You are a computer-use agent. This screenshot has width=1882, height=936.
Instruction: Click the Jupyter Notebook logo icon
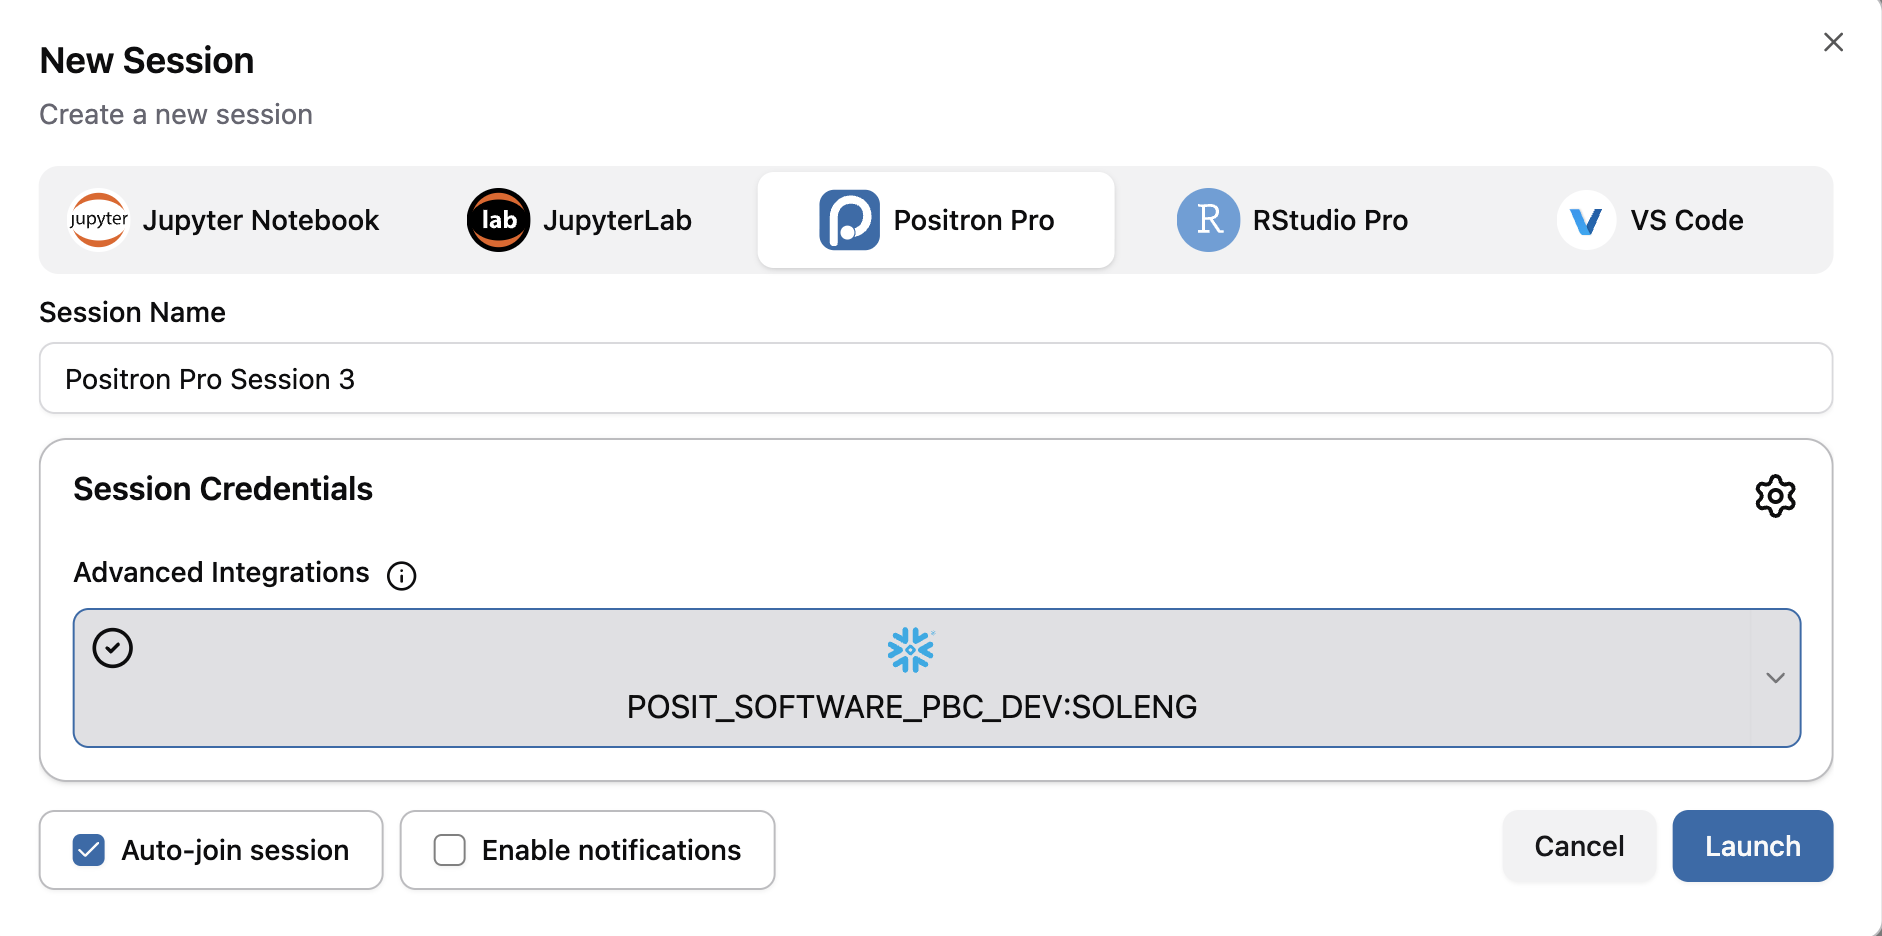tap(98, 220)
